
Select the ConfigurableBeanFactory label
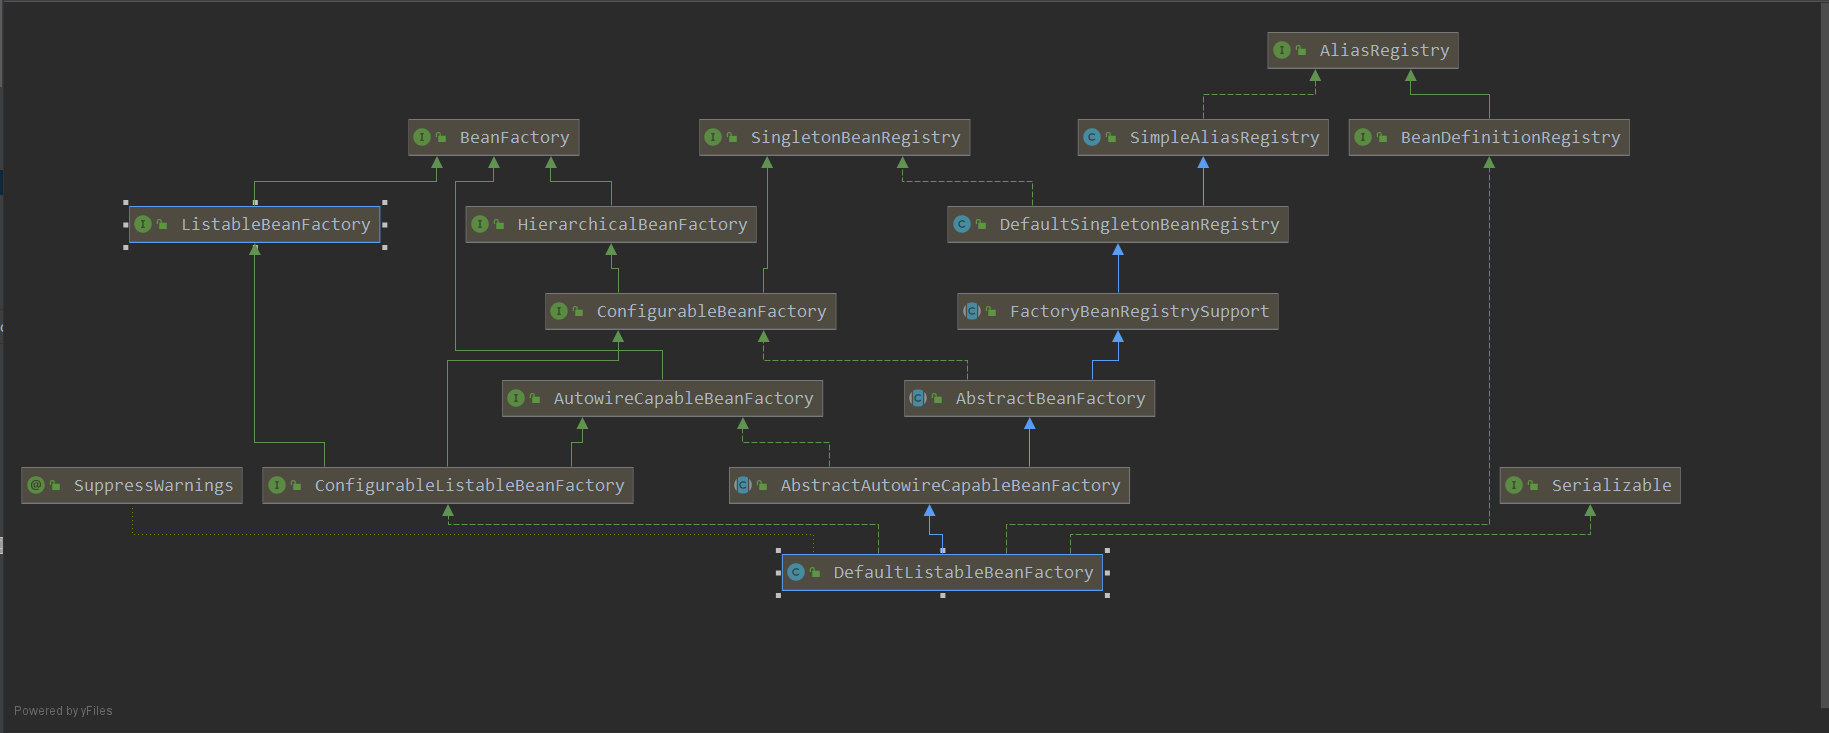pos(711,311)
